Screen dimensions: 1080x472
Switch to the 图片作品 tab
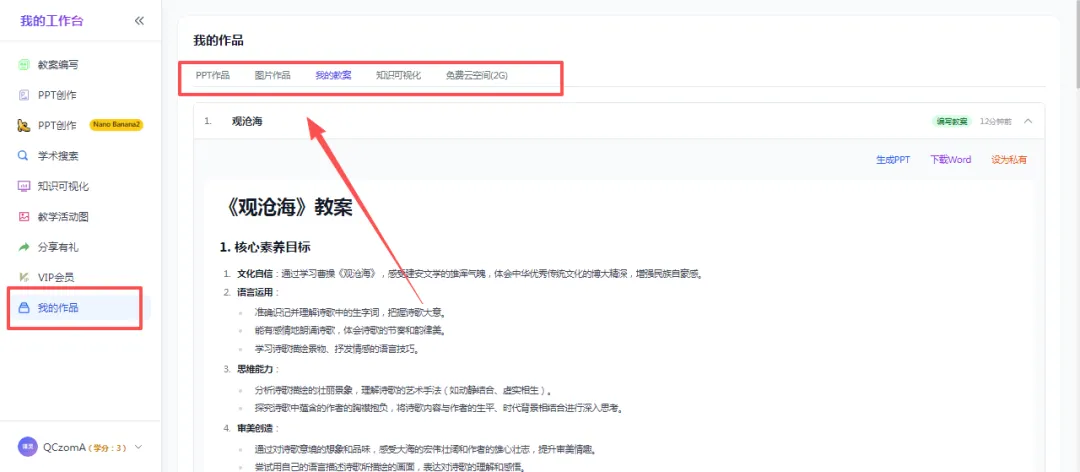272,75
